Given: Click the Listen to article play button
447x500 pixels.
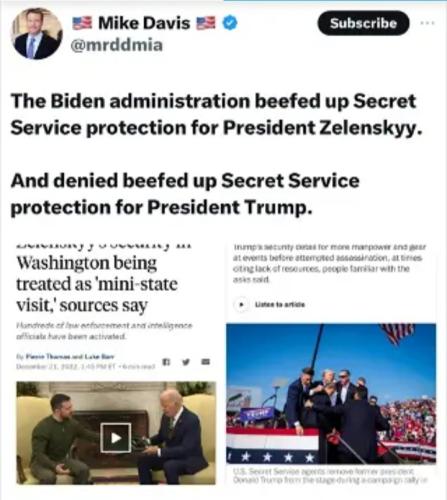Looking at the screenshot, I should [x=242, y=304].
